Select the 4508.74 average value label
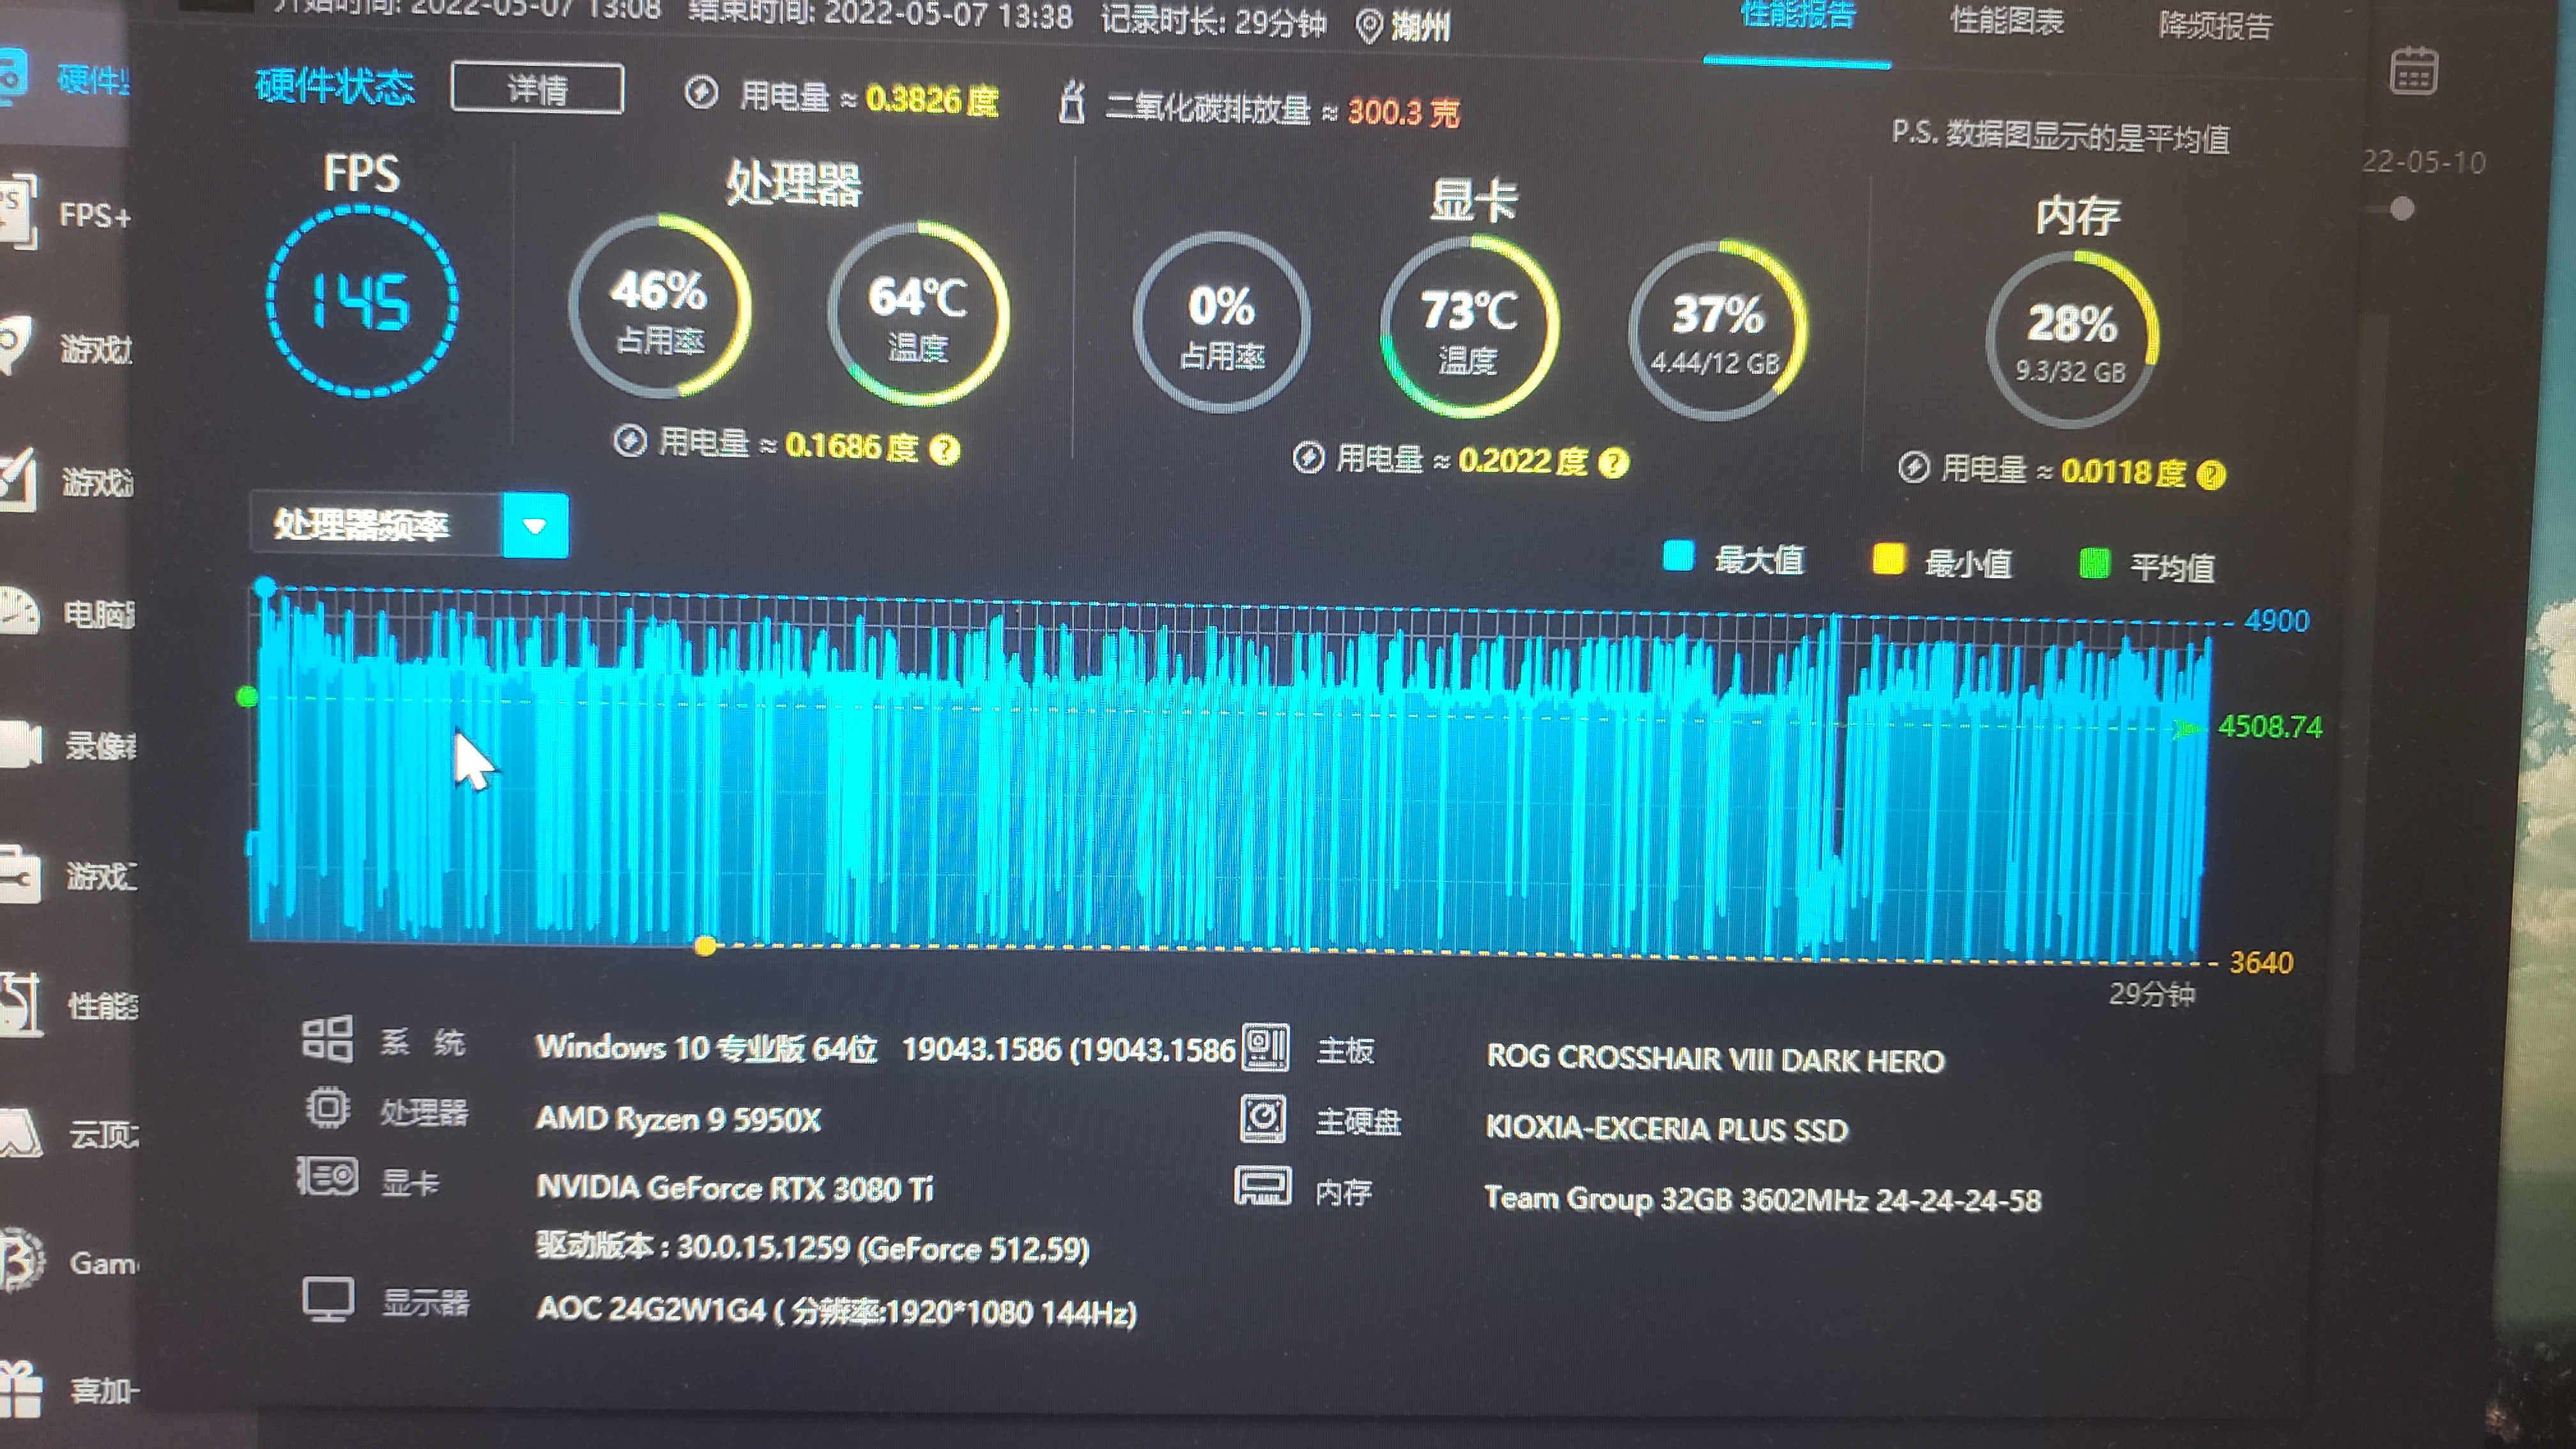The image size is (2576, 1449). pyautogui.click(x=2270, y=726)
